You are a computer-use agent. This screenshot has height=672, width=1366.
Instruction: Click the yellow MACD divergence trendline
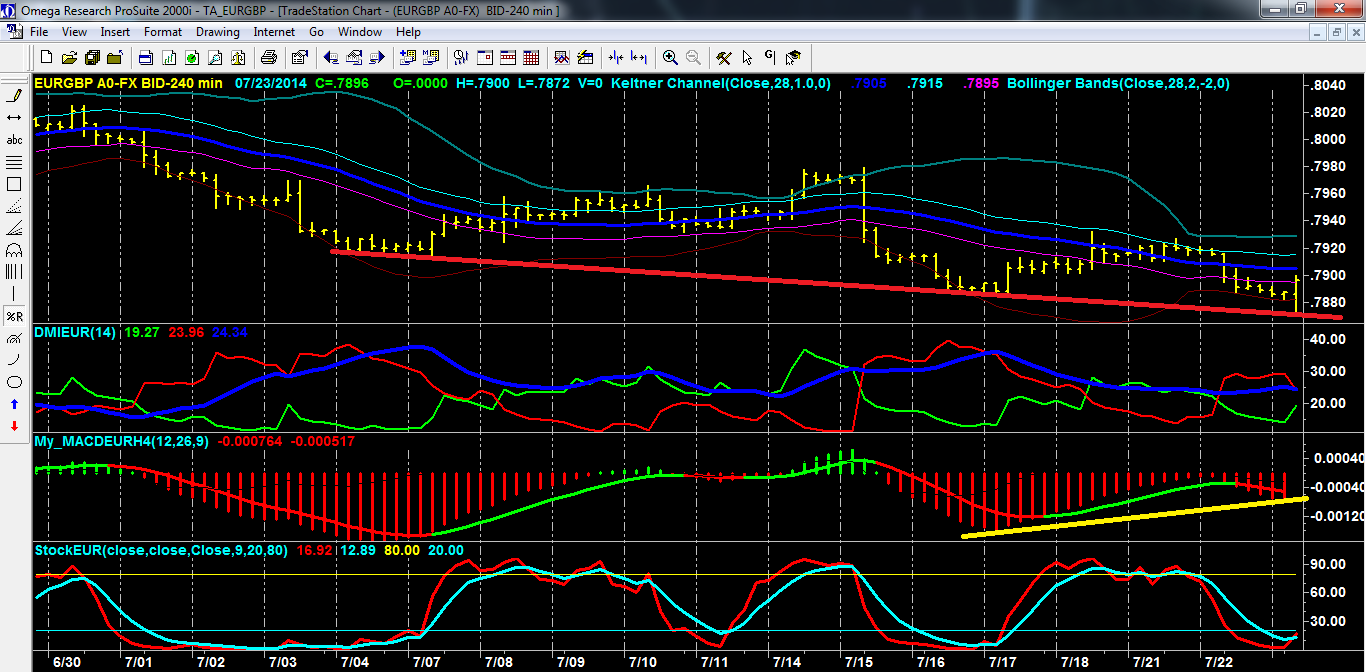(1130, 517)
